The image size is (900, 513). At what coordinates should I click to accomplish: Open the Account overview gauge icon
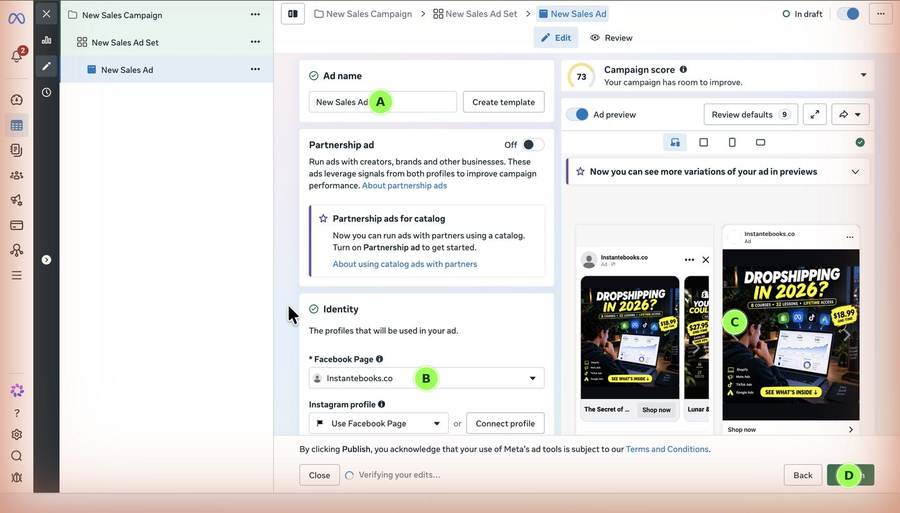pyautogui.click(x=17, y=99)
